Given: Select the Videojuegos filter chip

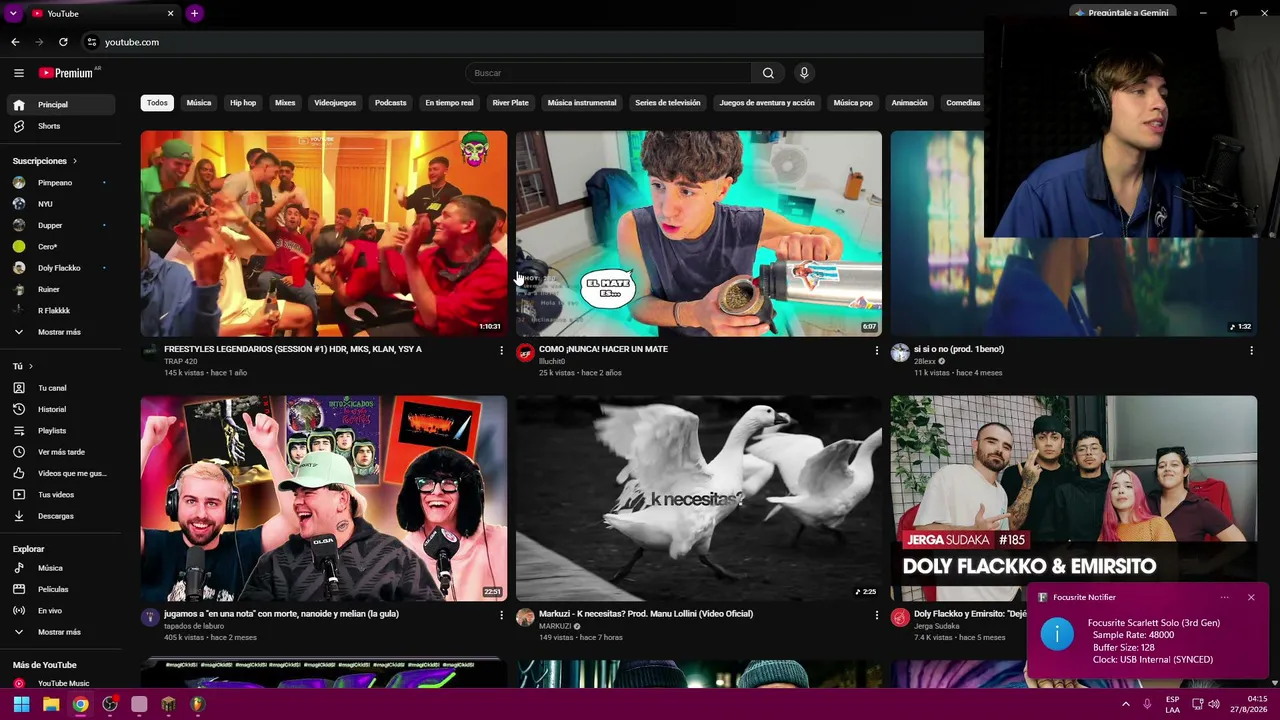Looking at the screenshot, I should [335, 103].
